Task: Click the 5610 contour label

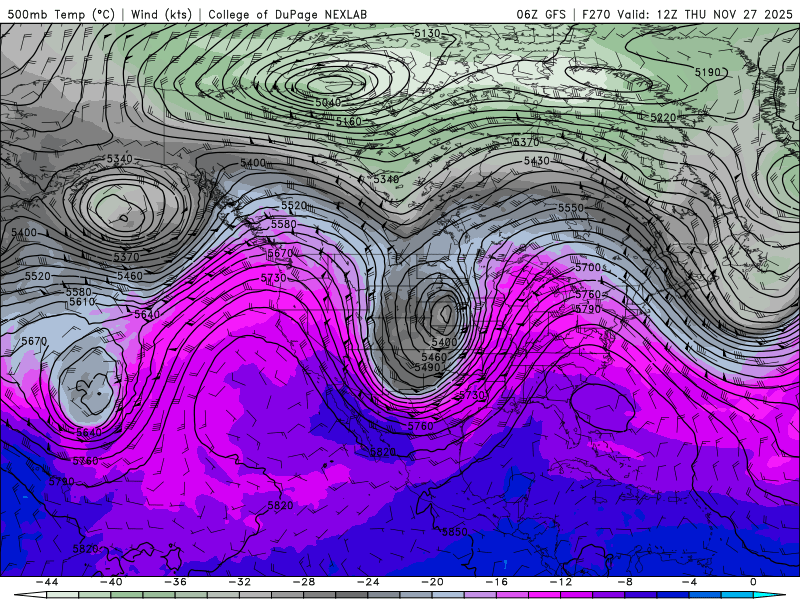Action: (82, 302)
